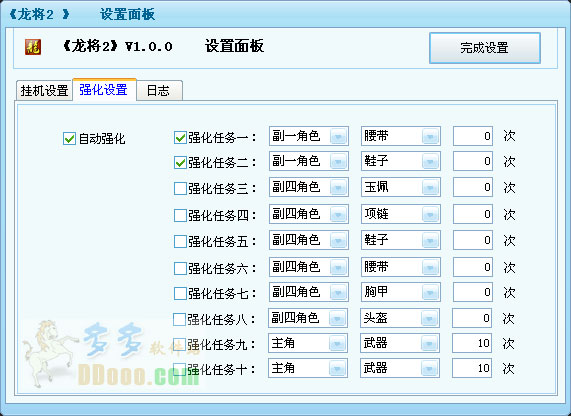Switch to the 挂机设置 tab
This screenshot has height=416, width=571.
click(44, 90)
